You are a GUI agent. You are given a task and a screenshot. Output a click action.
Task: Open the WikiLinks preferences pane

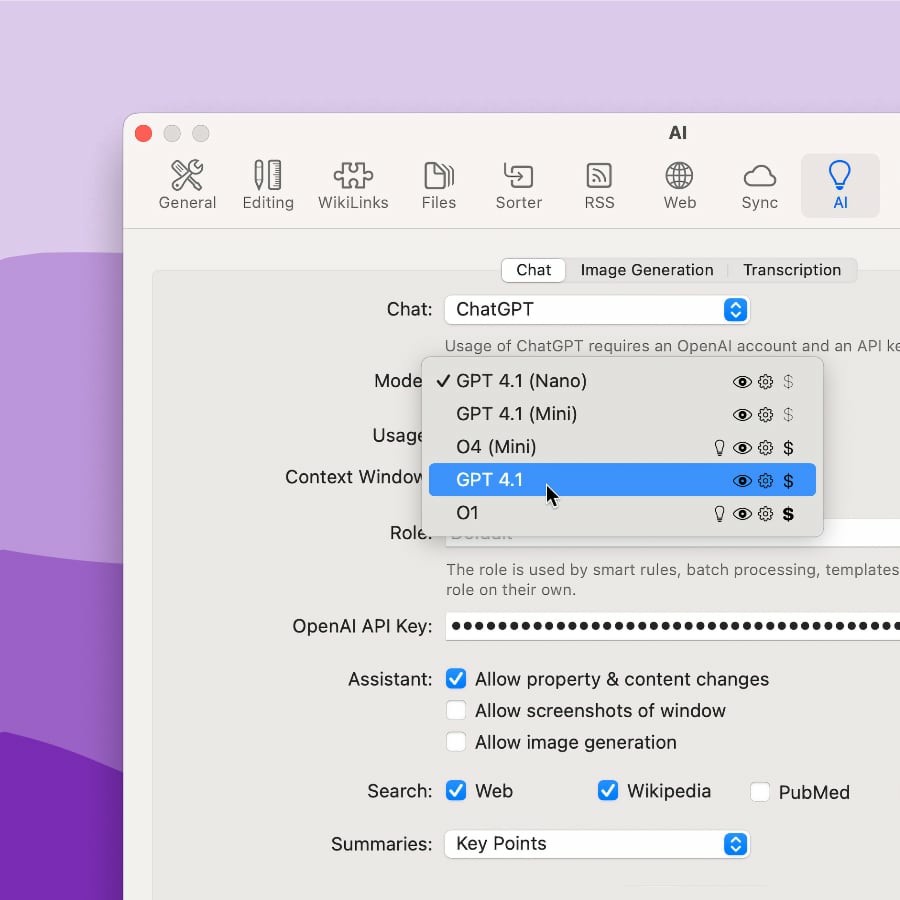tap(353, 185)
